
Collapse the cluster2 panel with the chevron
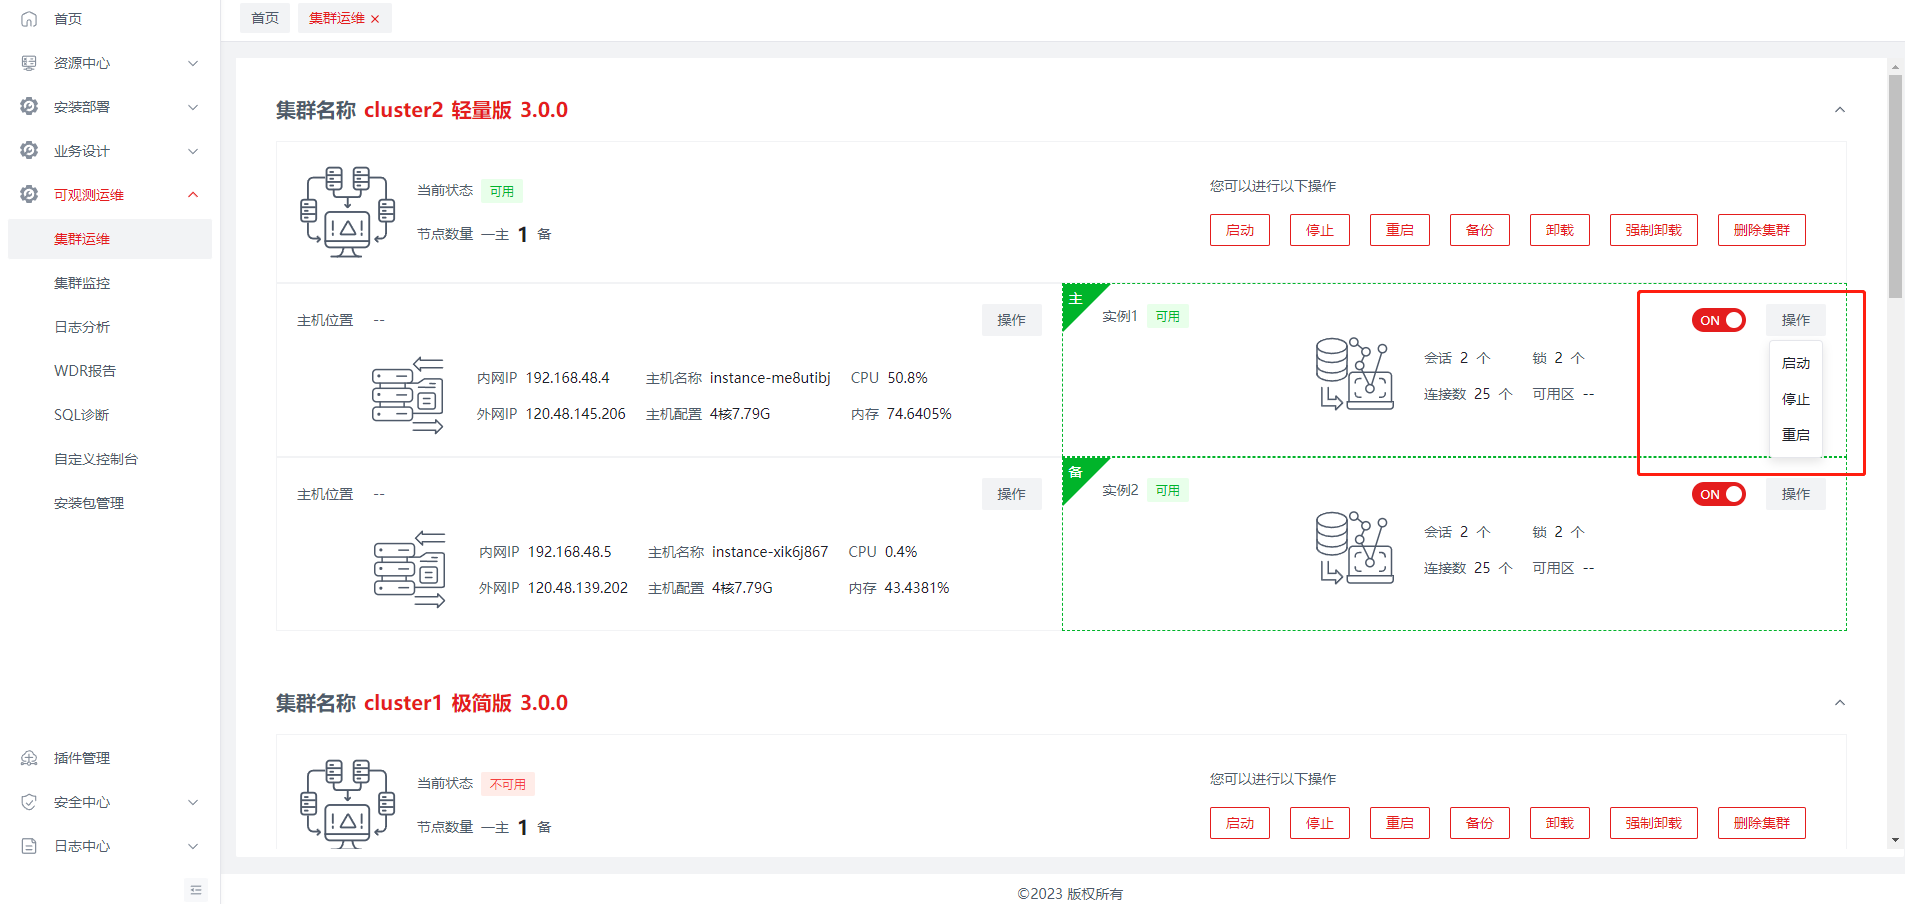[1839, 110]
